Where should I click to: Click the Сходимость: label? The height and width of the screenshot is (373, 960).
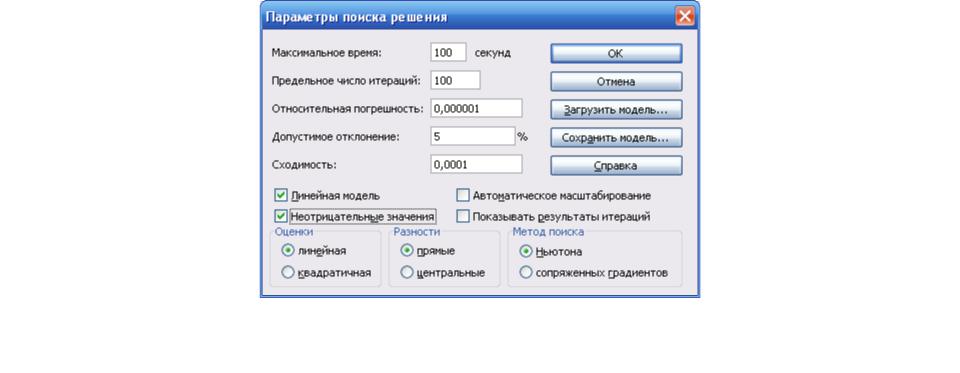pyautogui.click(x=304, y=165)
